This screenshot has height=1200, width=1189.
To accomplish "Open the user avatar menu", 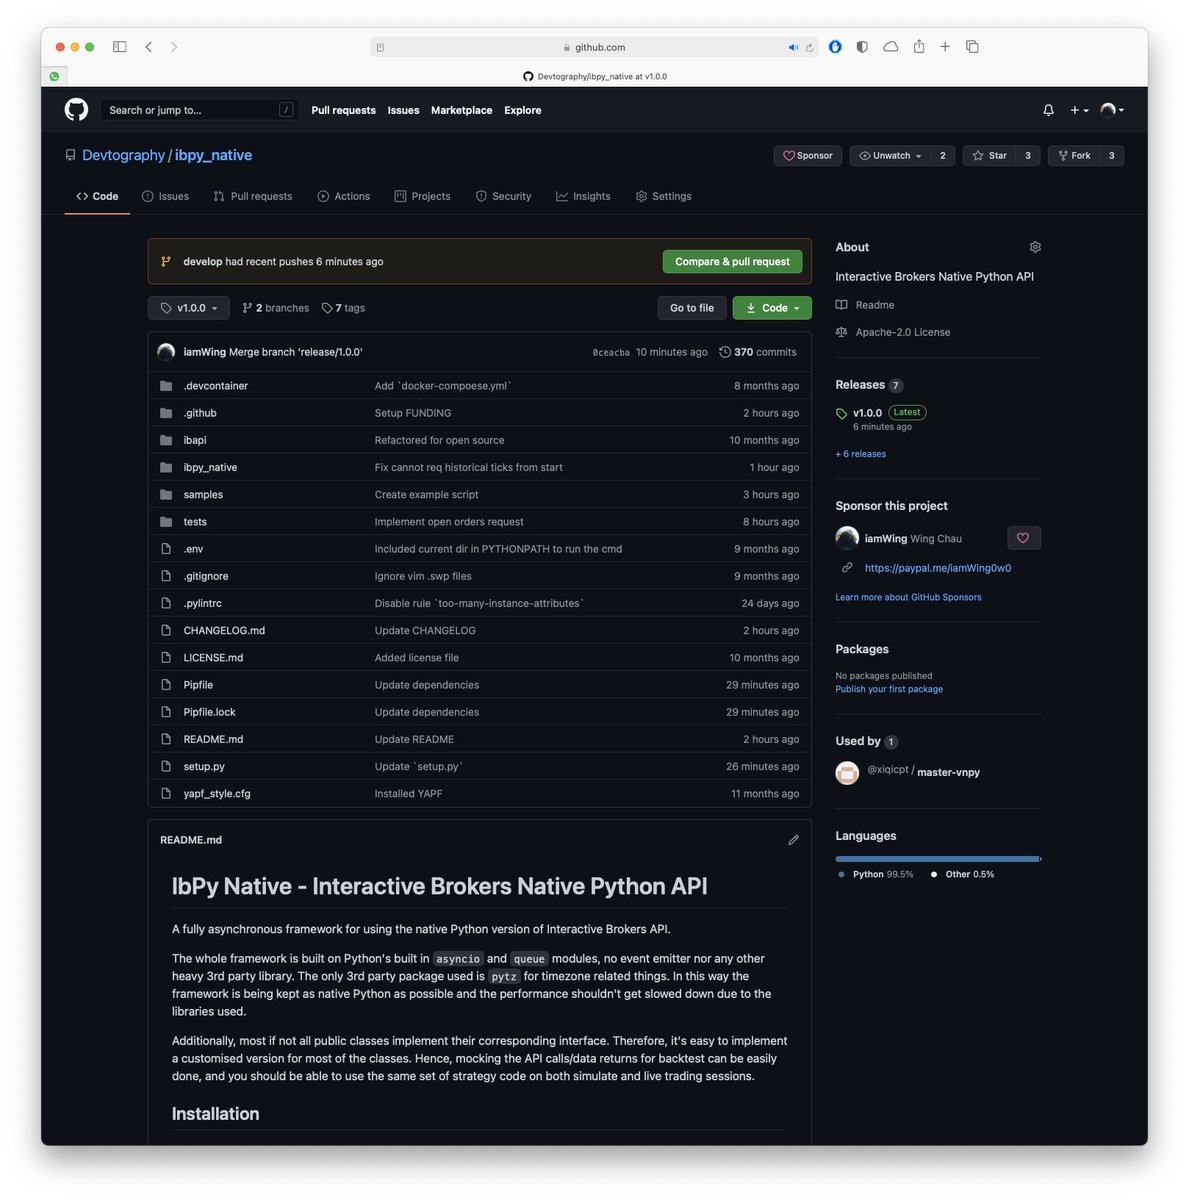I will click(x=1112, y=110).
